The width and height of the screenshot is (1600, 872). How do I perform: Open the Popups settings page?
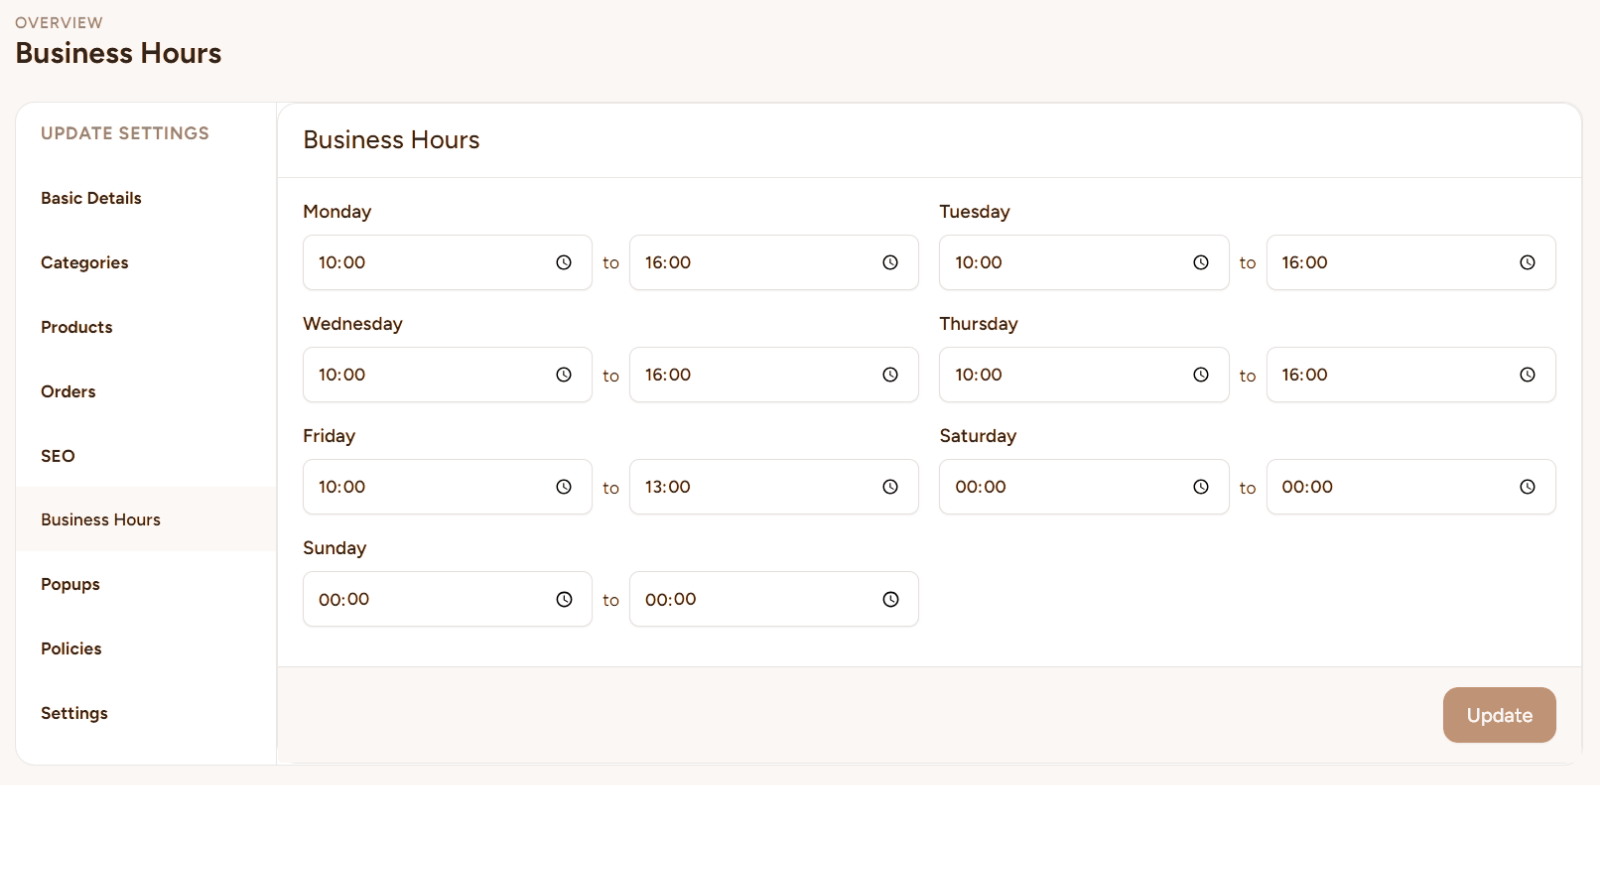click(70, 584)
